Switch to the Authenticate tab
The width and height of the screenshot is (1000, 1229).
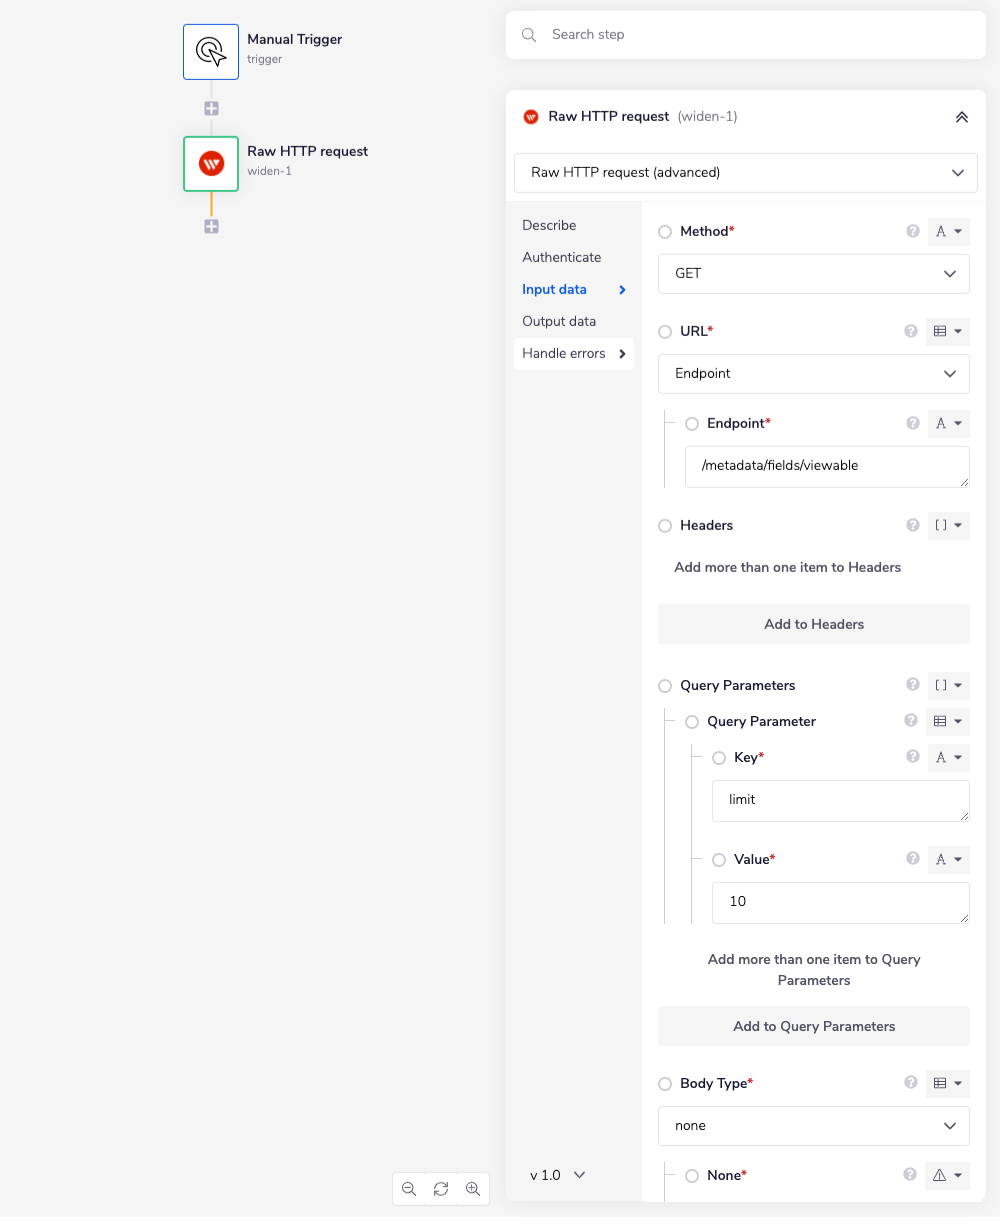[561, 257]
